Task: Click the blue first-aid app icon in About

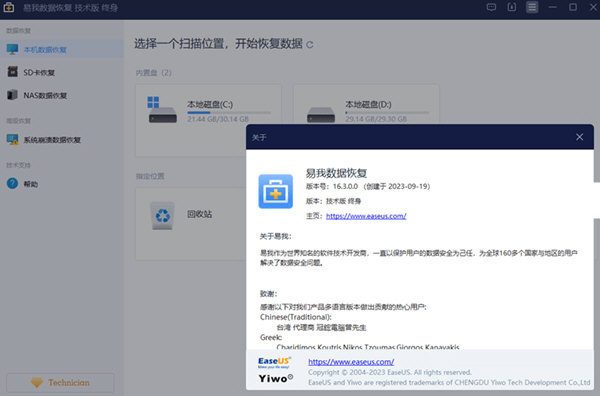Action: pyautogui.click(x=276, y=191)
